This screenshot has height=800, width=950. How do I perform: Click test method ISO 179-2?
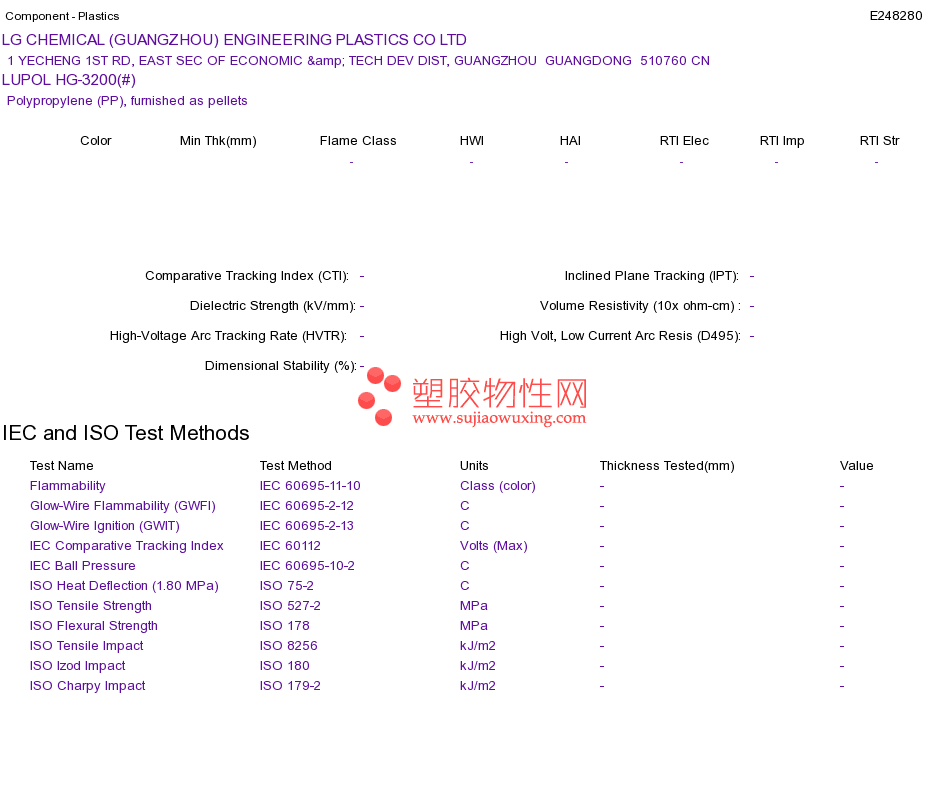pos(290,686)
